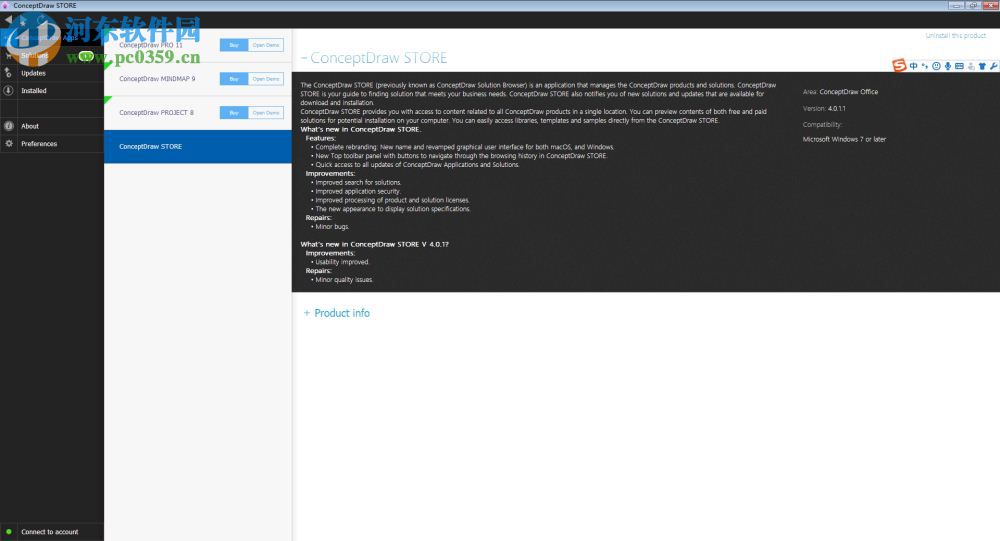The image size is (1000, 541).
Task: Open the emoji panel on IME toolbar
Action: coord(936,66)
